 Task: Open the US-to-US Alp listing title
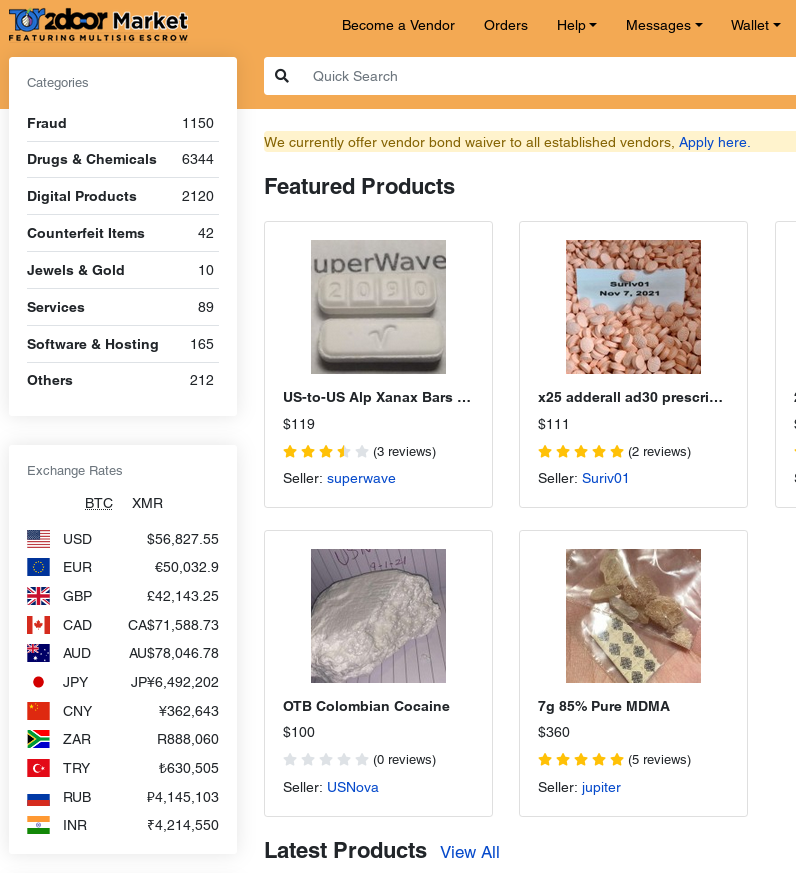click(x=377, y=397)
